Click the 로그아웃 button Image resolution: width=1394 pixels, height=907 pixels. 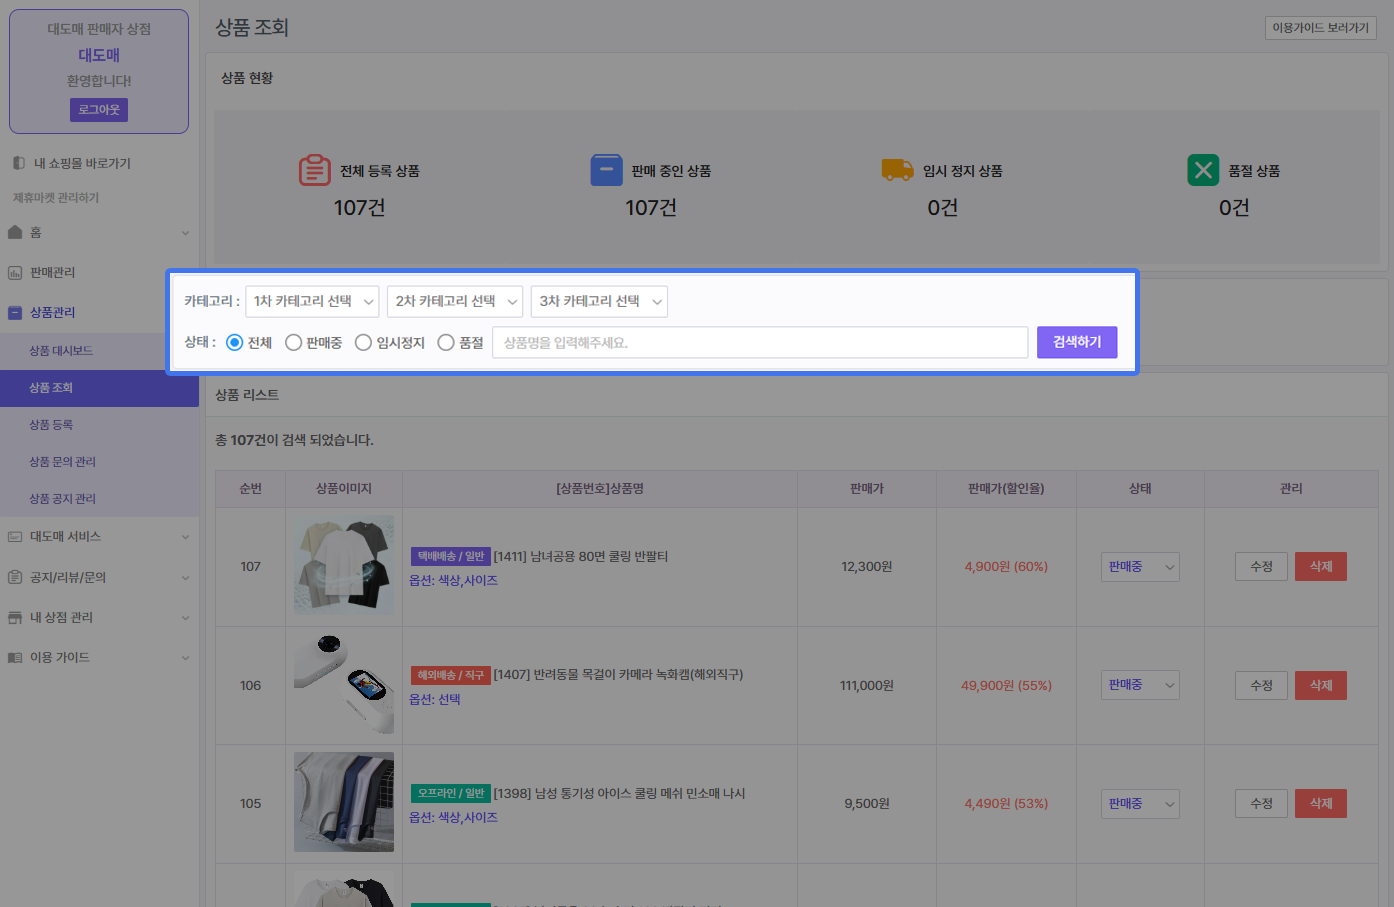tap(99, 110)
